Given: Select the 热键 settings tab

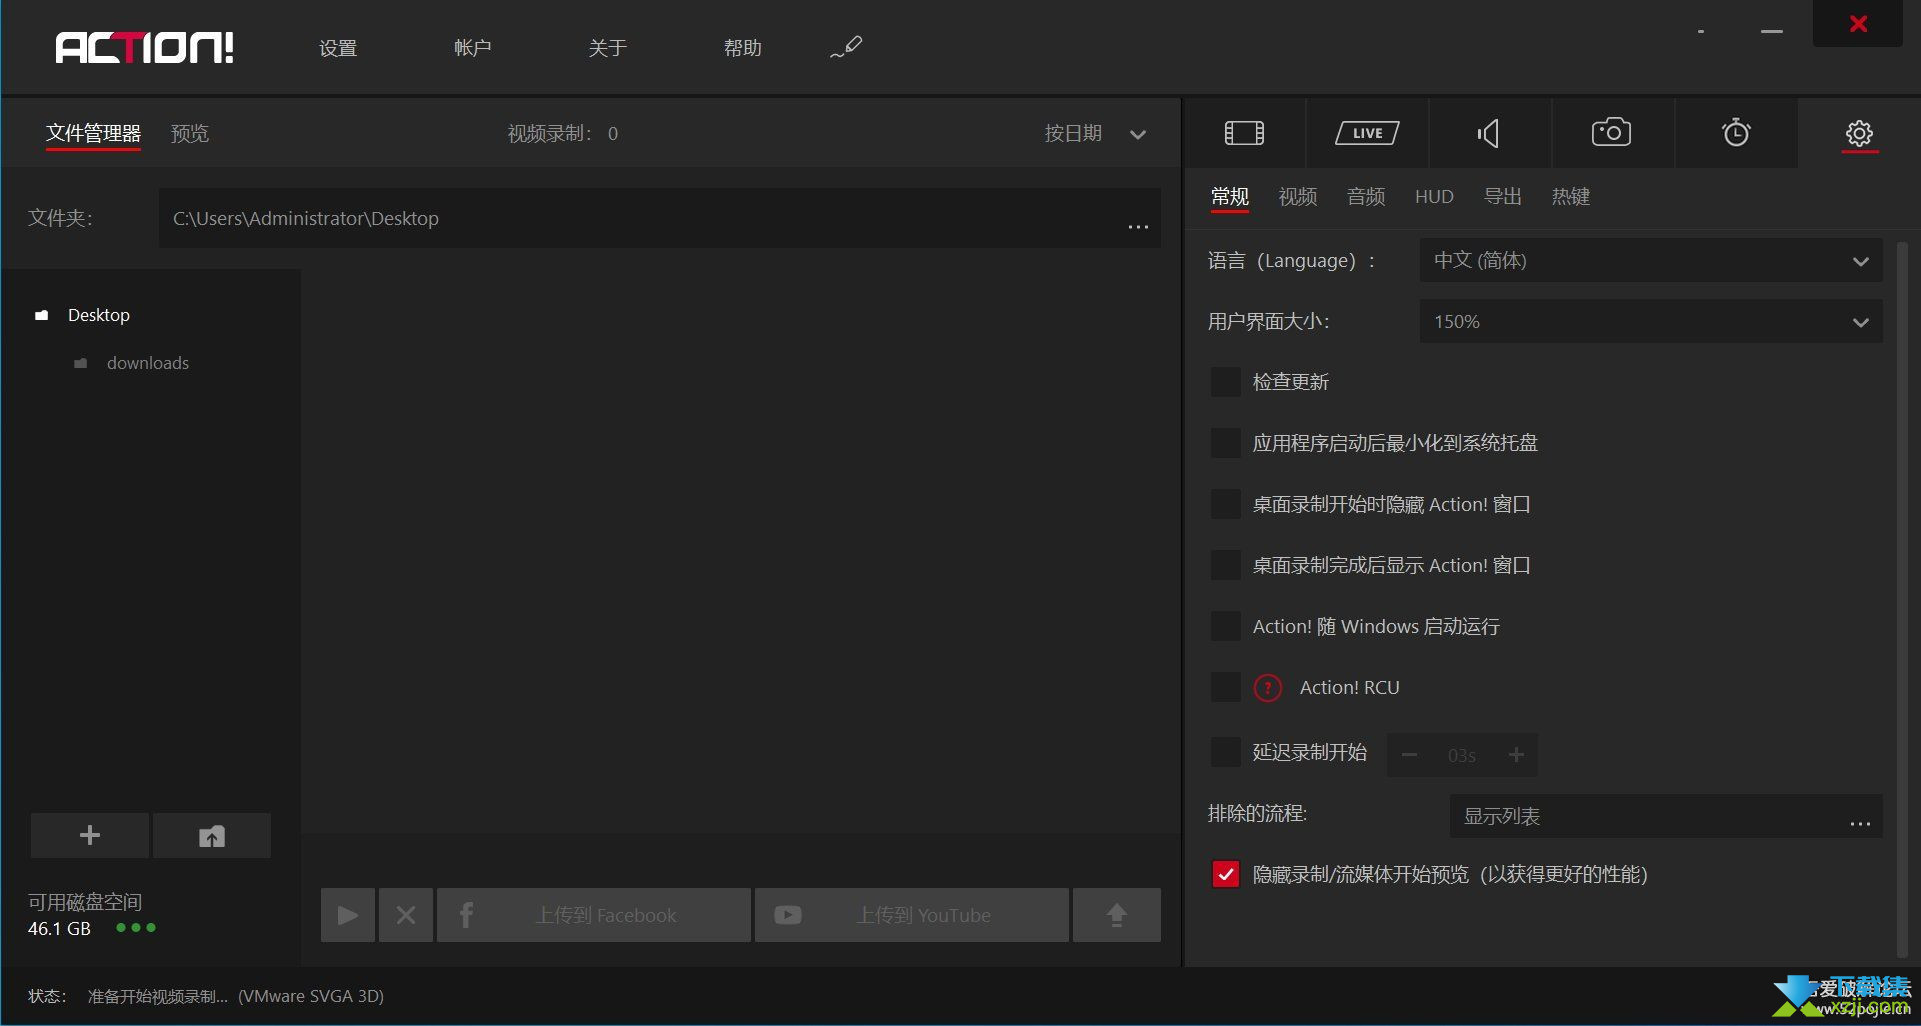Looking at the screenshot, I should pos(1570,196).
